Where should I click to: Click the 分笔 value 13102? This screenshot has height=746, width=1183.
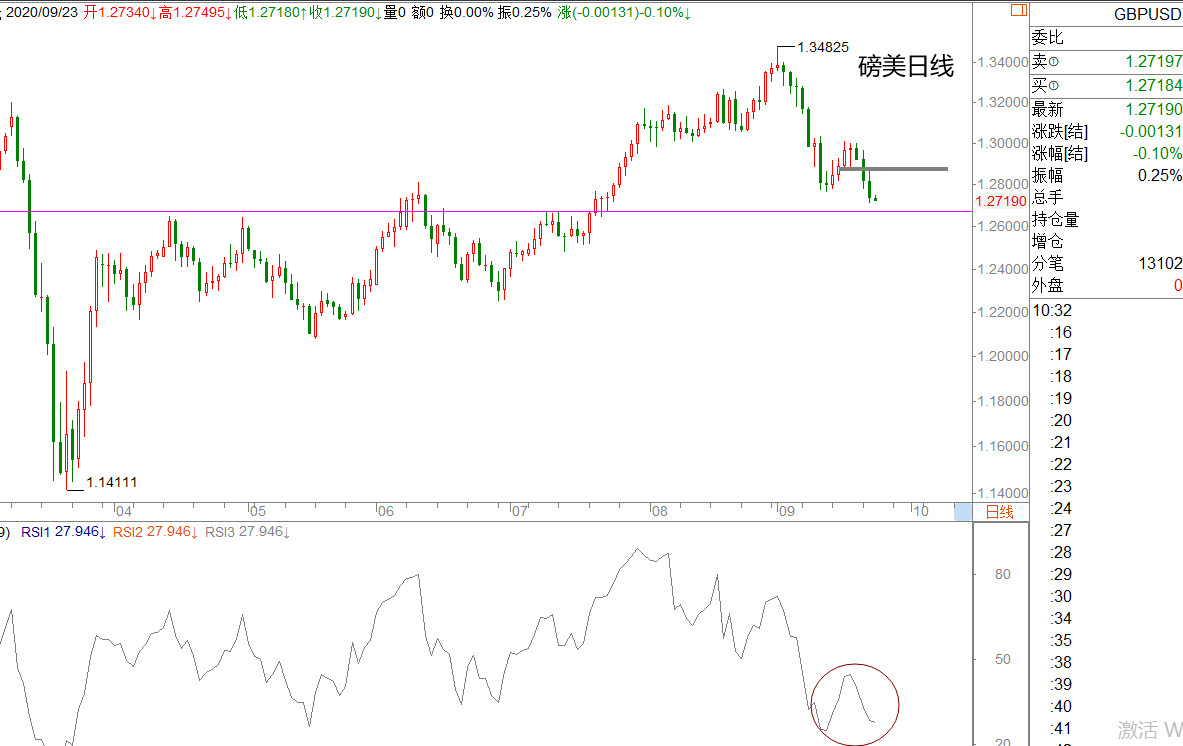click(x=1160, y=263)
